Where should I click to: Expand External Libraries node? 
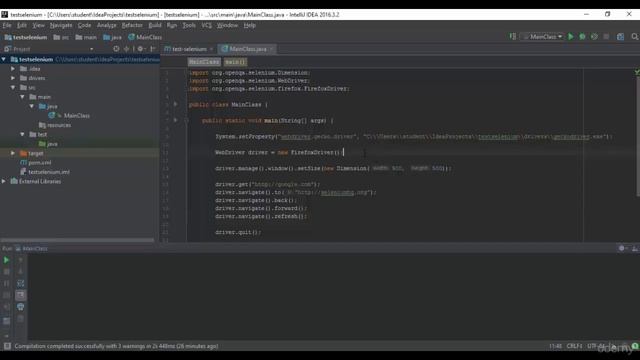(x=4, y=181)
